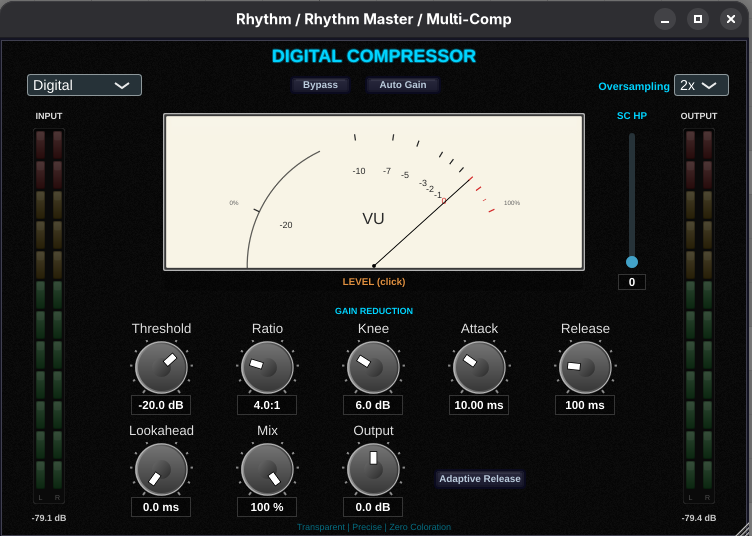Click the Release knob
The image size is (752, 536).
pos(585,367)
